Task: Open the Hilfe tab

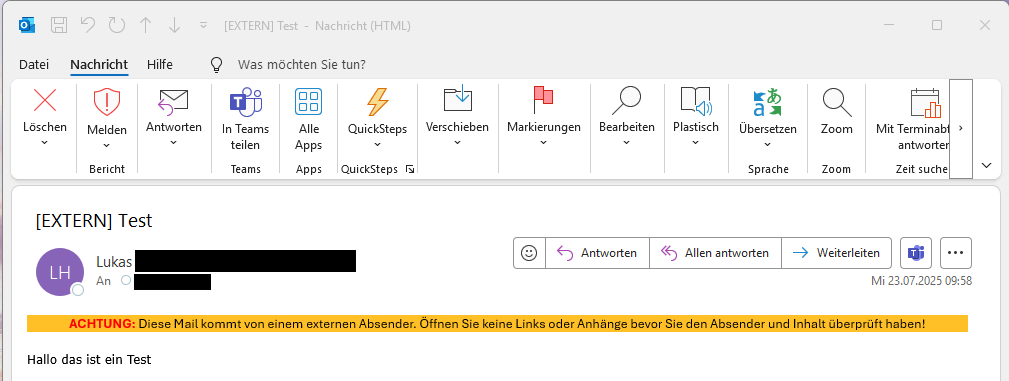Action: point(160,64)
